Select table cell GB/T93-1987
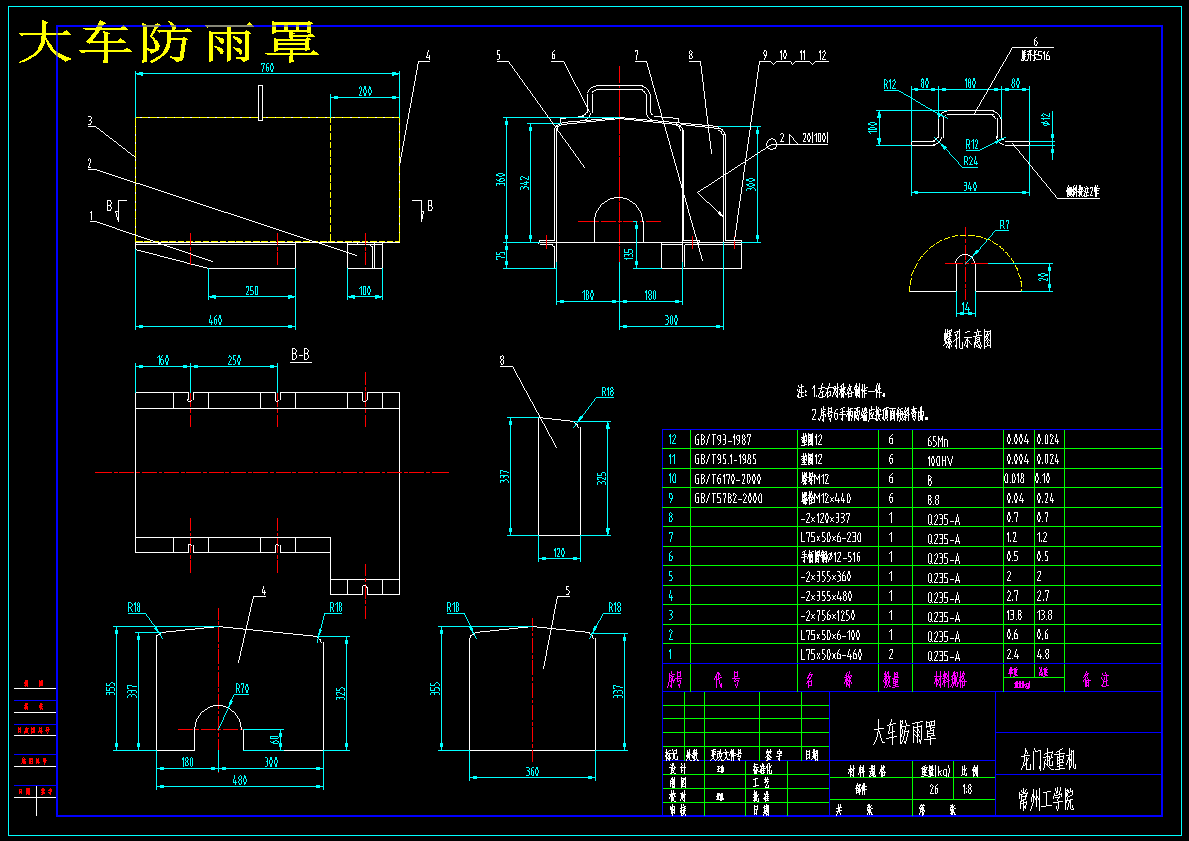 (721, 440)
